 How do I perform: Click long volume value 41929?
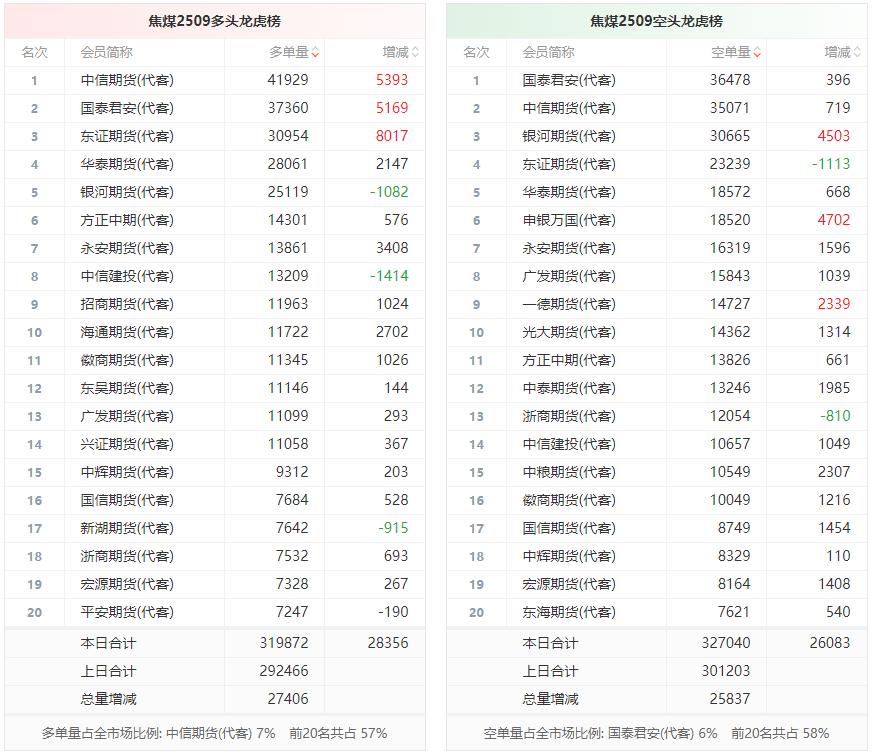288,80
